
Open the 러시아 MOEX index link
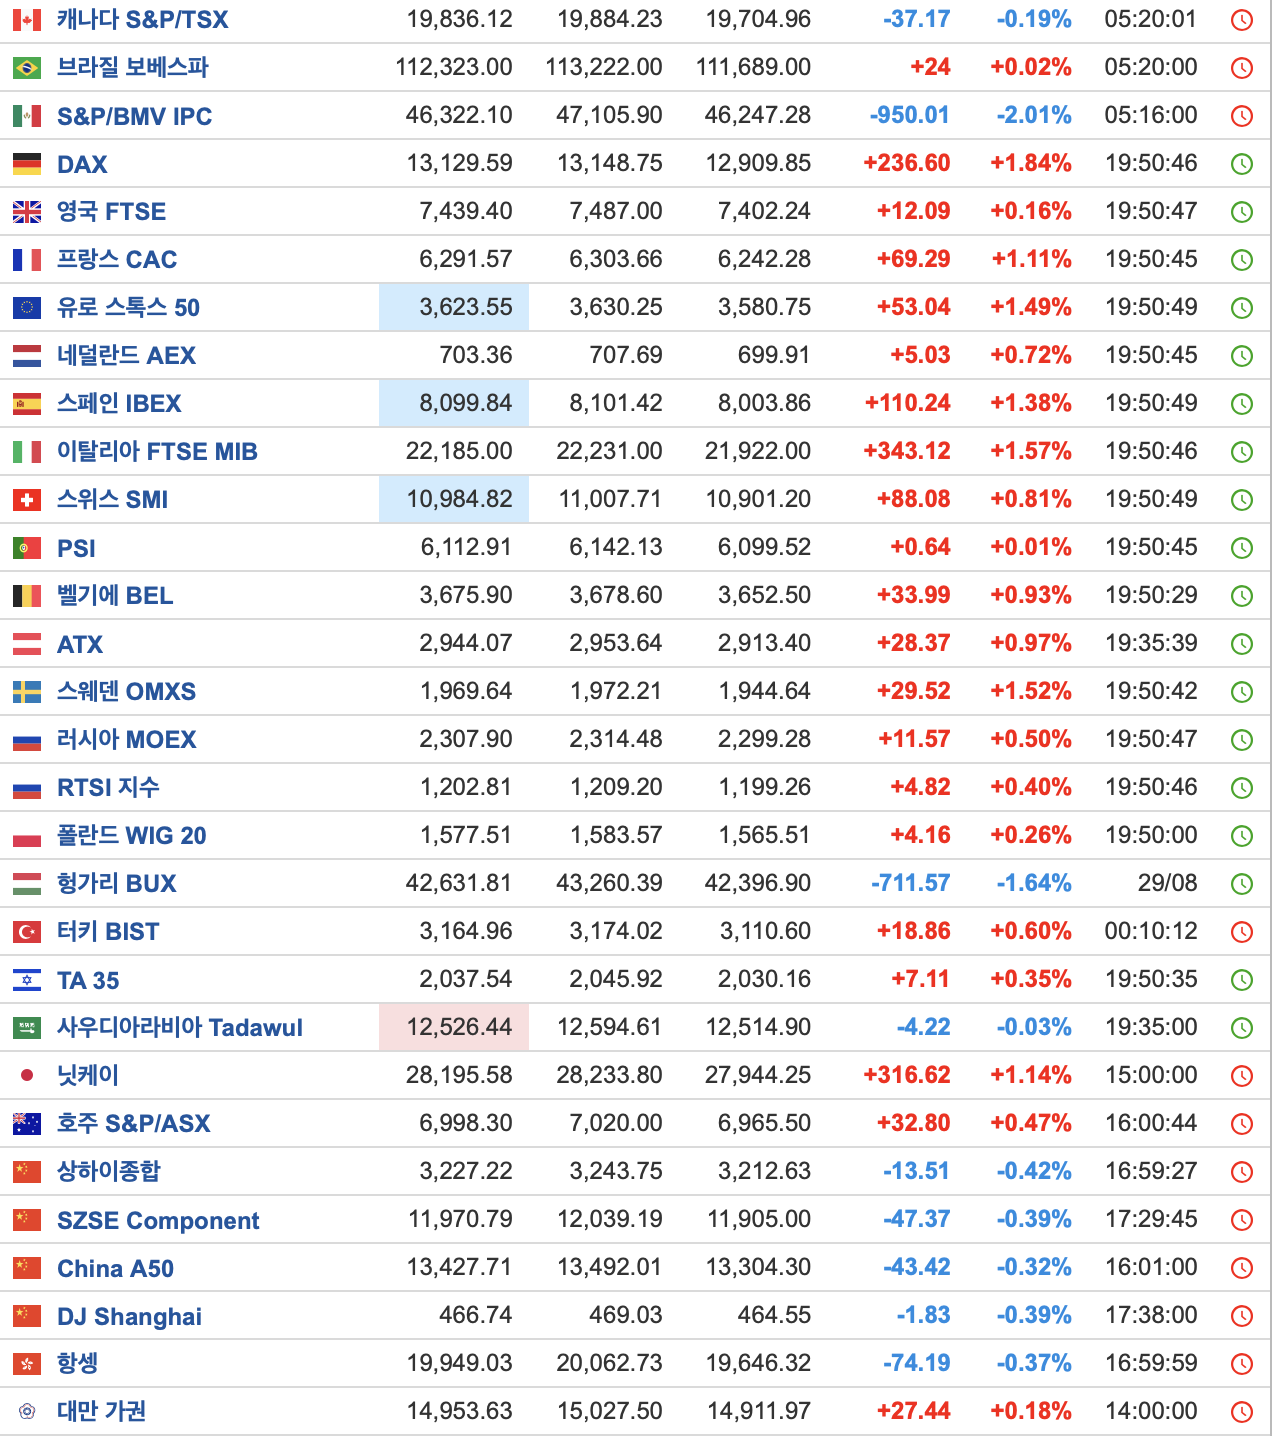(126, 739)
